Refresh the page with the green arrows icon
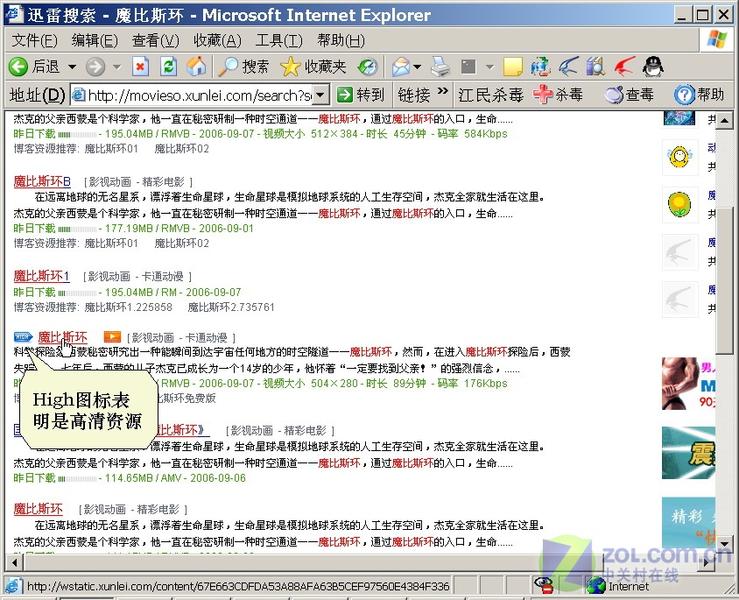The width and height of the screenshot is (739, 600). click(168, 66)
